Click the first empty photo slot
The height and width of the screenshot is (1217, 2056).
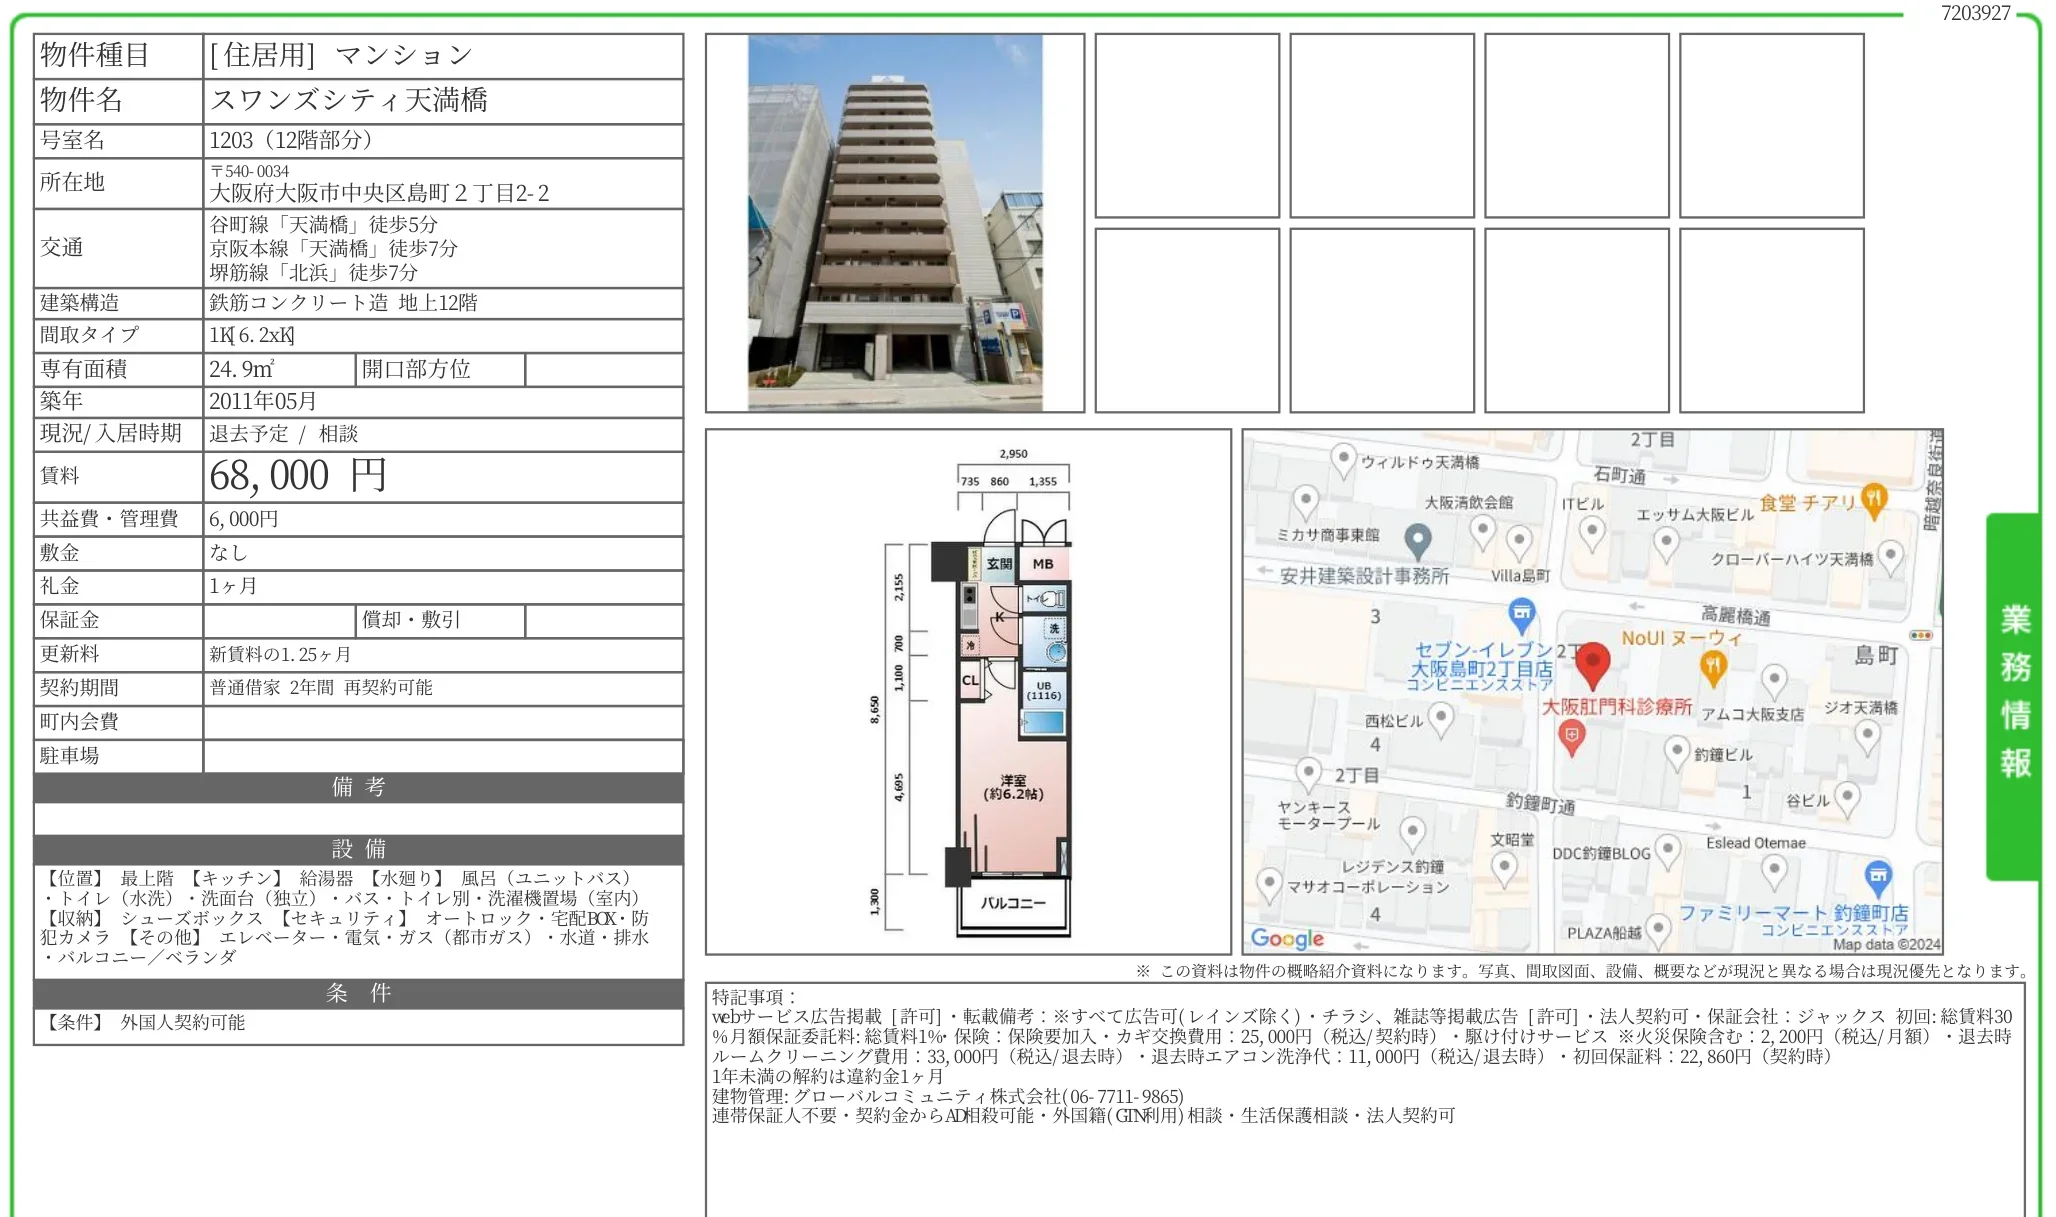pos(1187,126)
